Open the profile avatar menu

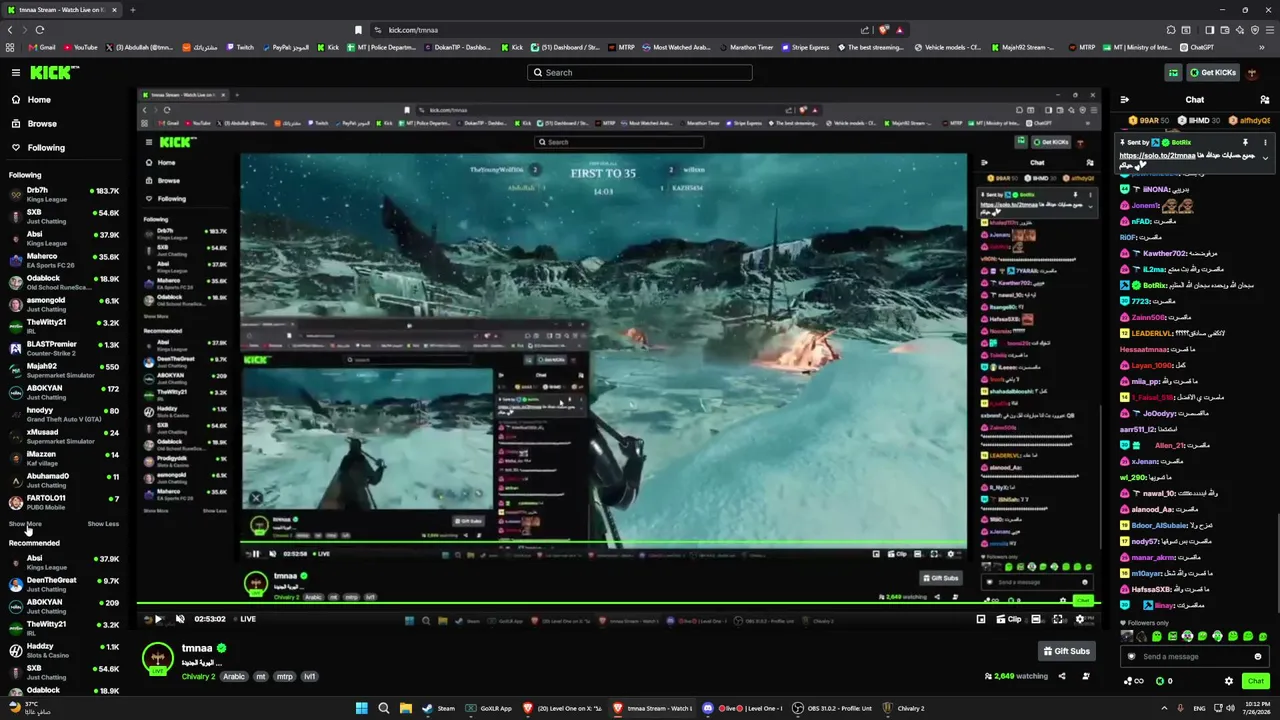tap(1252, 73)
